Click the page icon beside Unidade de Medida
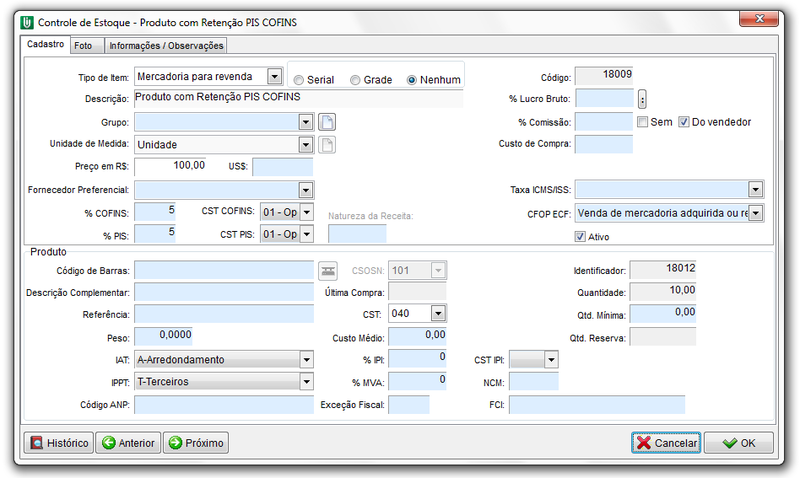Viewport: 800px width, 478px height. click(x=326, y=144)
